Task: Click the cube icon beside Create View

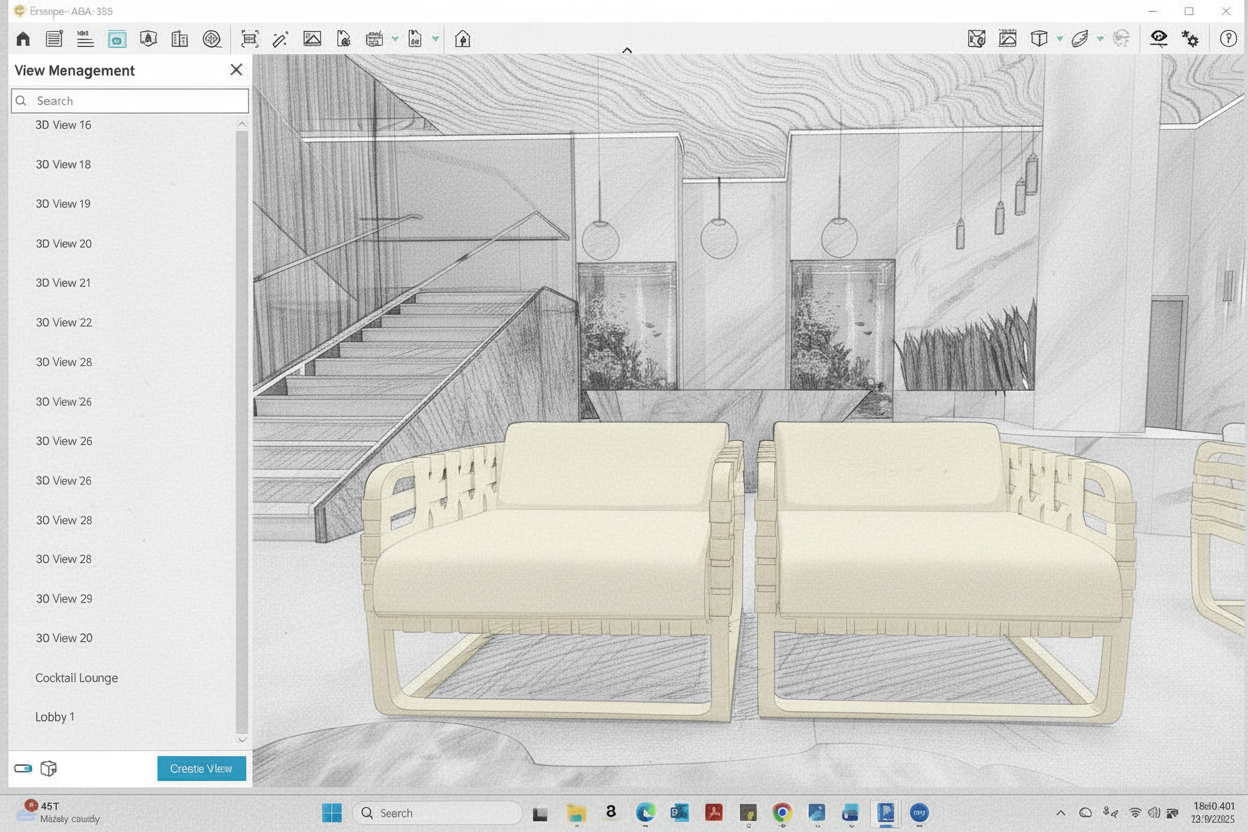Action: point(48,769)
